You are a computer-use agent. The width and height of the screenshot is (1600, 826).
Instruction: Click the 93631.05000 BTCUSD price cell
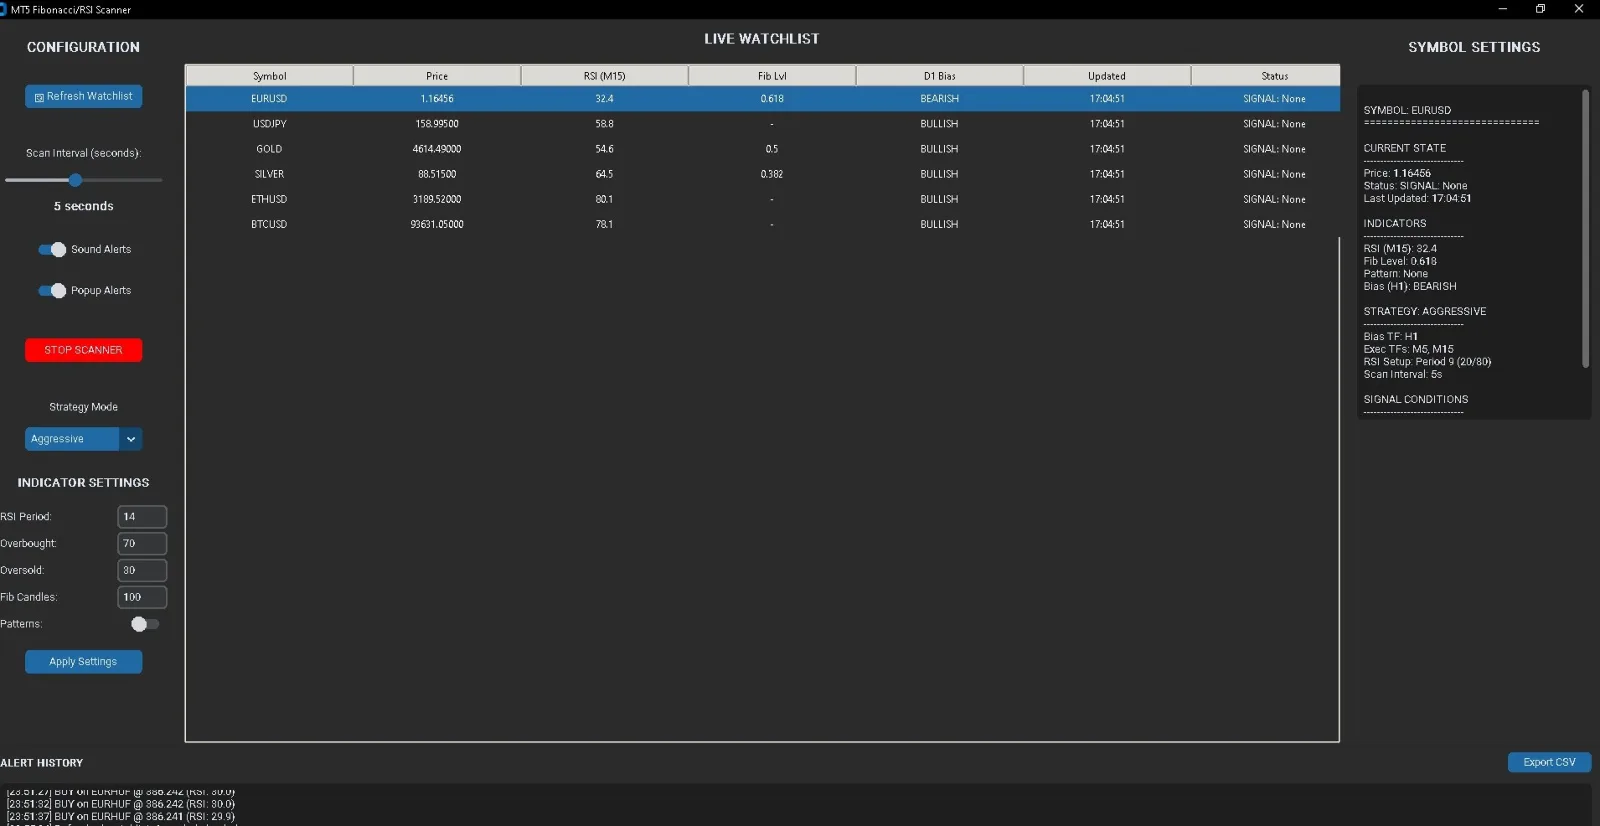click(x=437, y=224)
